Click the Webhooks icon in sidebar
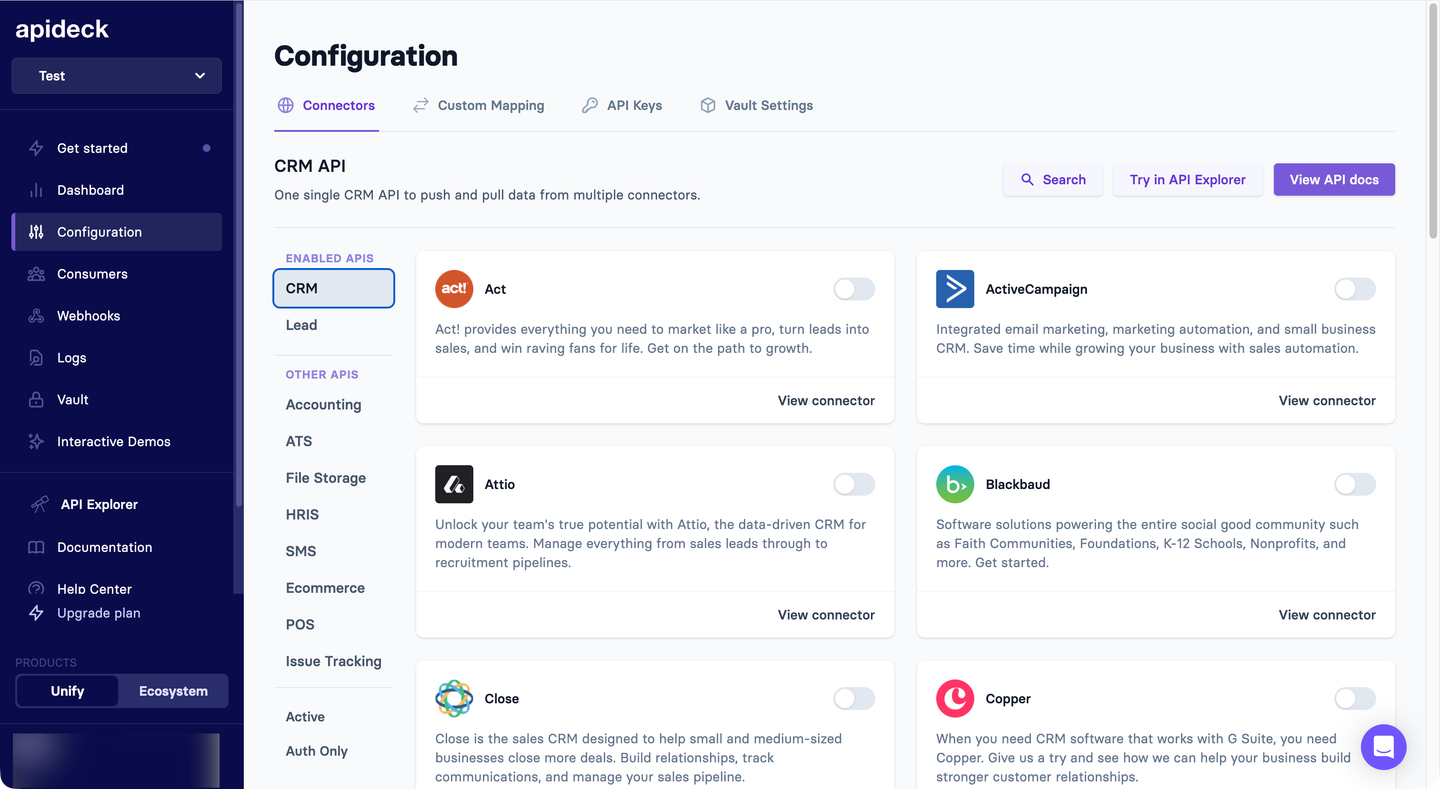1440x789 pixels. click(36, 316)
